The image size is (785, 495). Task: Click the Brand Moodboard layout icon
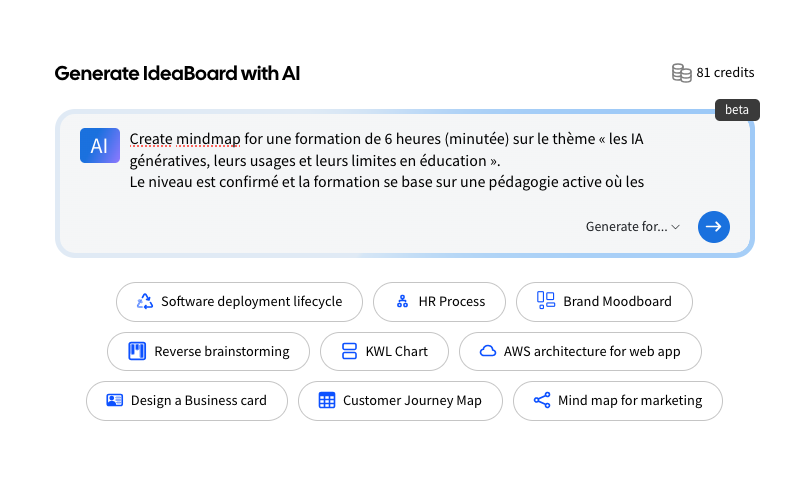pos(546,300)
